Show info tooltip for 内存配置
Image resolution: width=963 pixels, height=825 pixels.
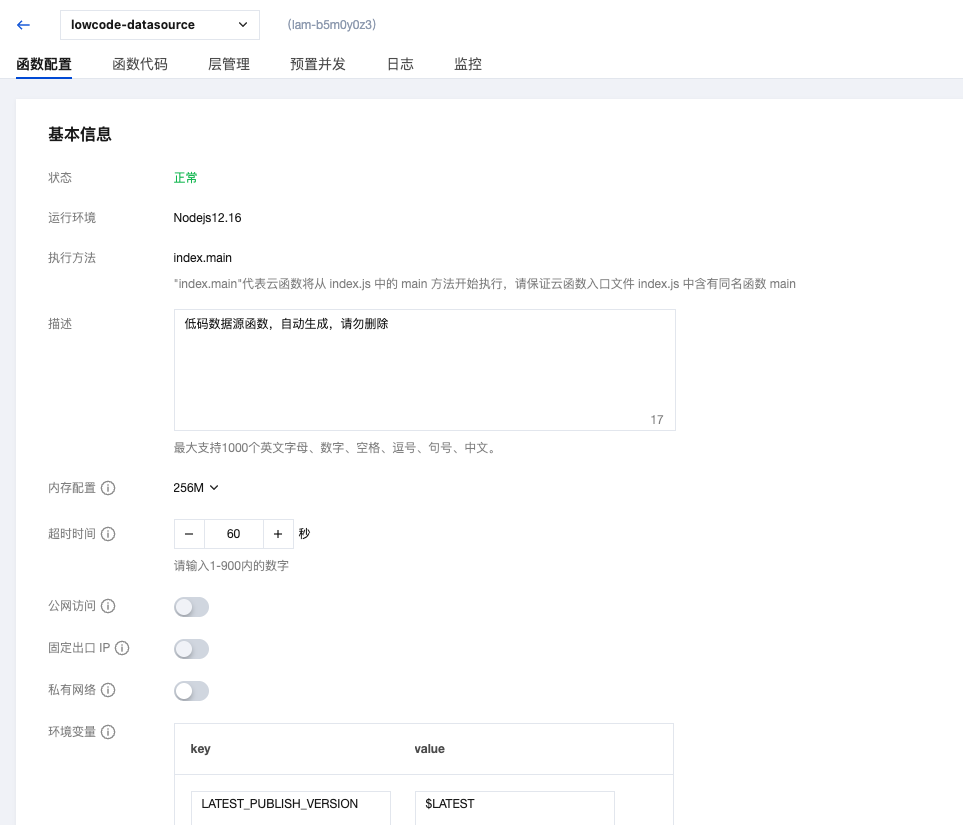pyautogui.click(x=108, y=488)
